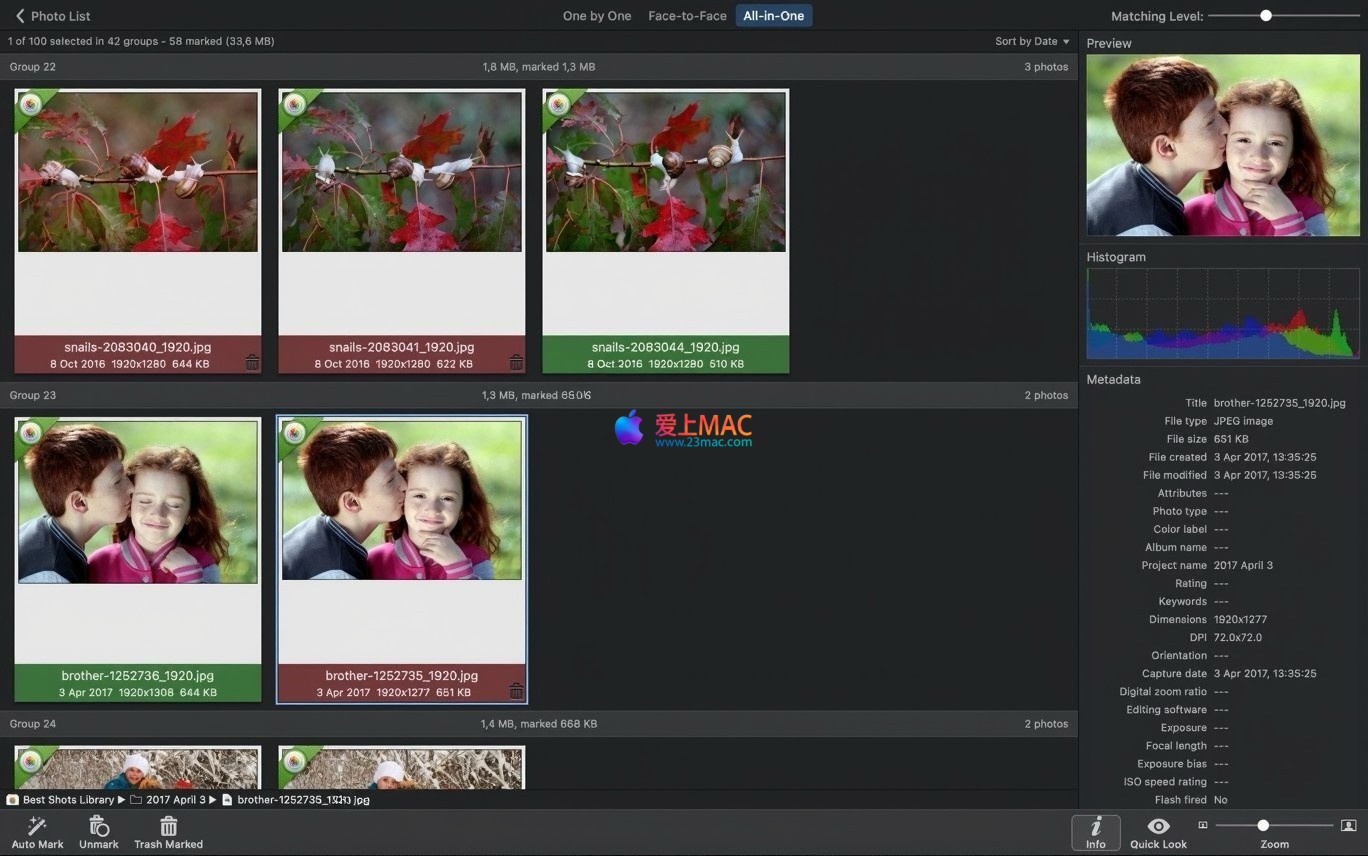Switch to Face-to-Face view

687,16
